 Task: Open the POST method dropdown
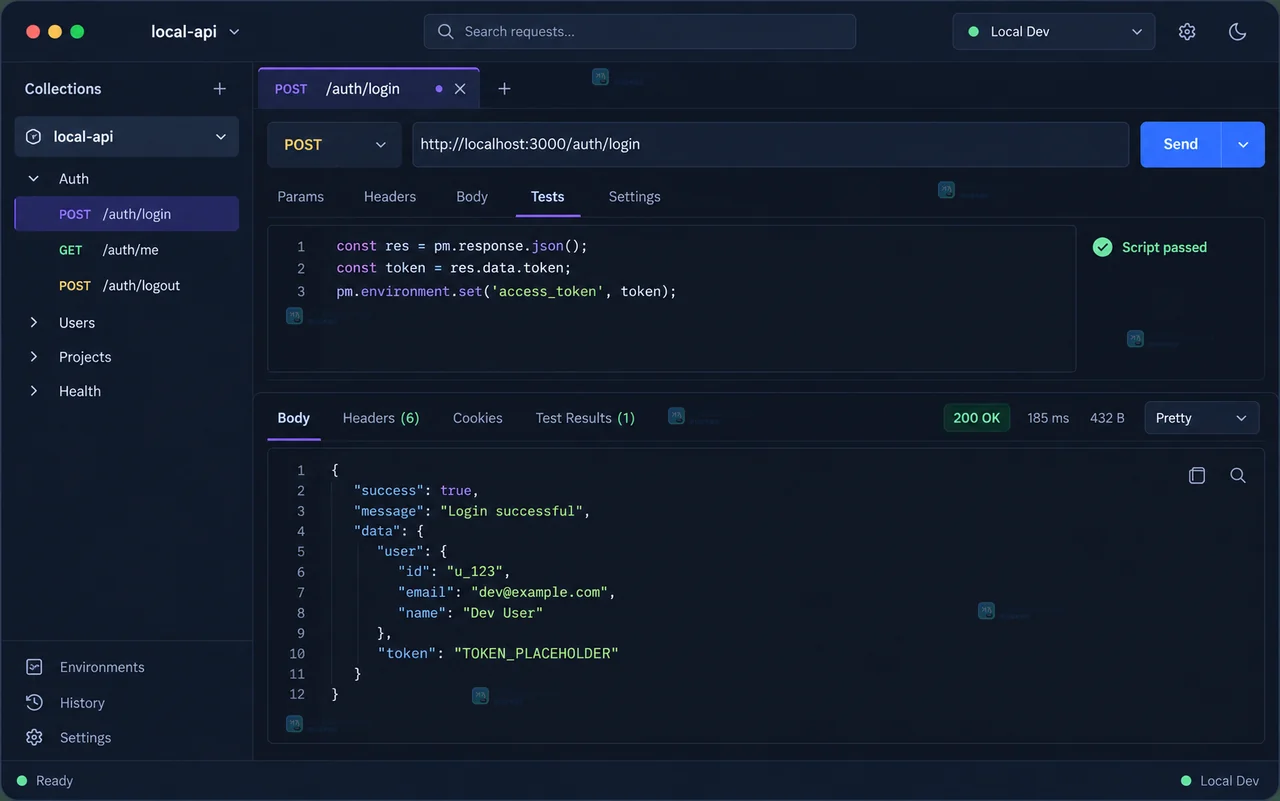click(x=334, y=145)
